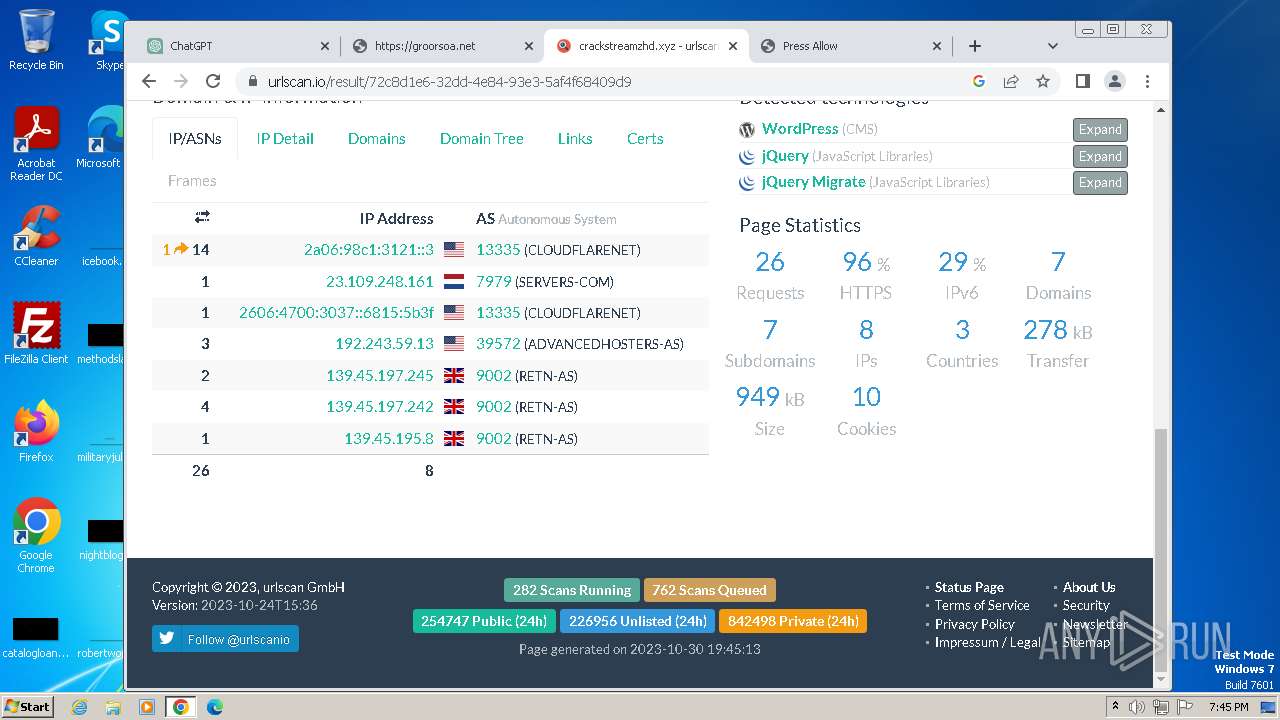Open the tab search chevron
This screenshot has height=720, width=1280.
pos(1053,46)
